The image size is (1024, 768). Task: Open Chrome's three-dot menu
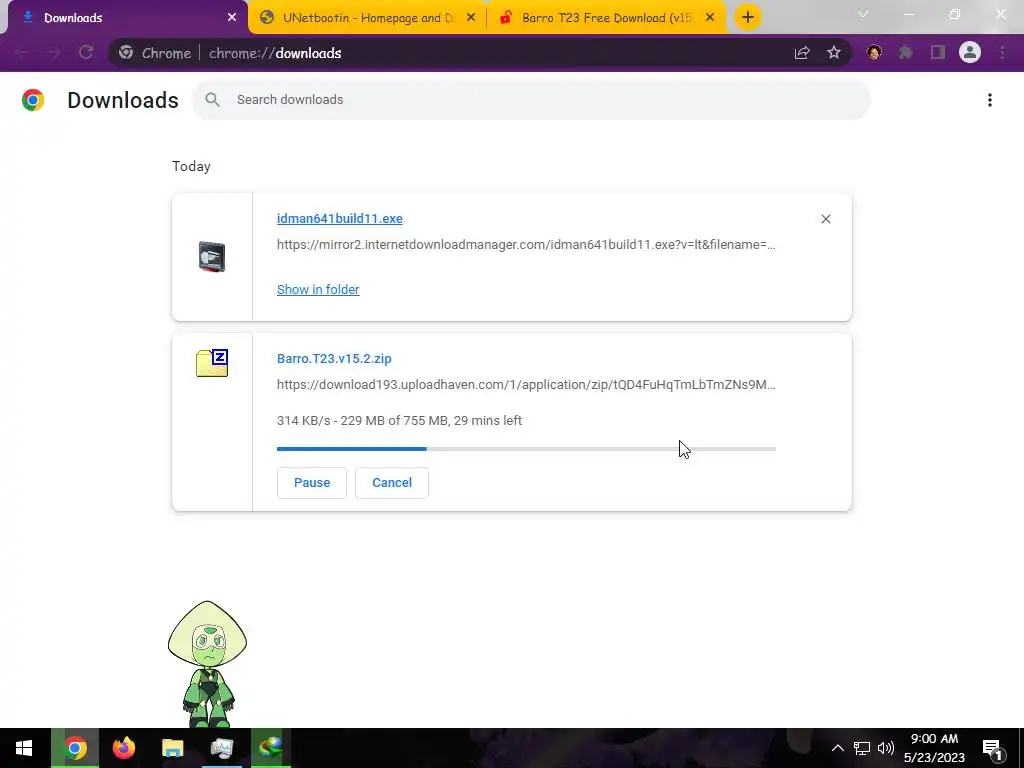[1002, 53]
